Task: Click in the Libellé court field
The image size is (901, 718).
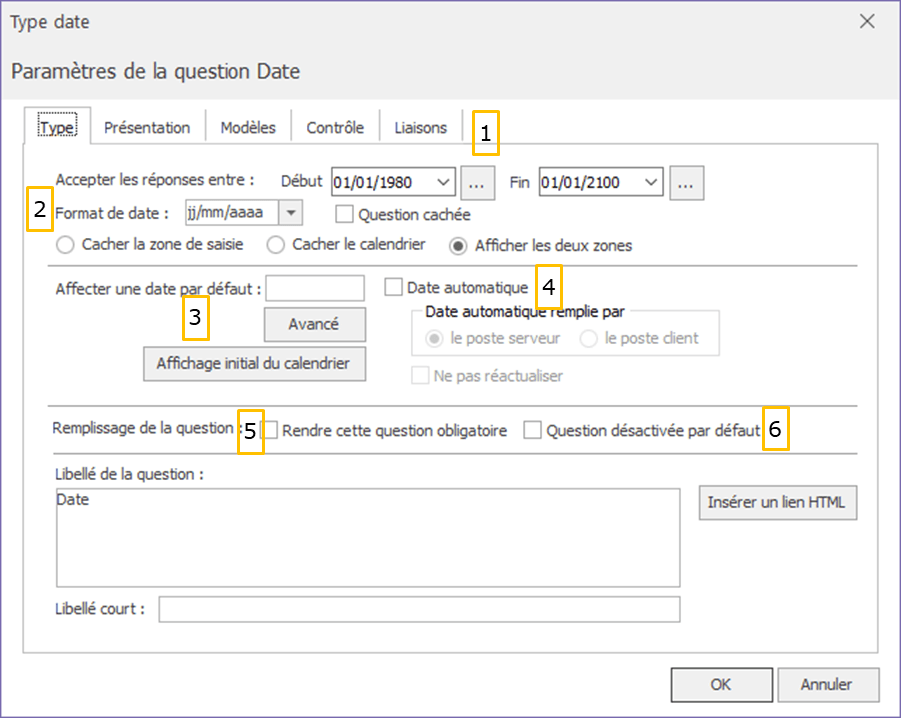Action: tap(419, 609)
